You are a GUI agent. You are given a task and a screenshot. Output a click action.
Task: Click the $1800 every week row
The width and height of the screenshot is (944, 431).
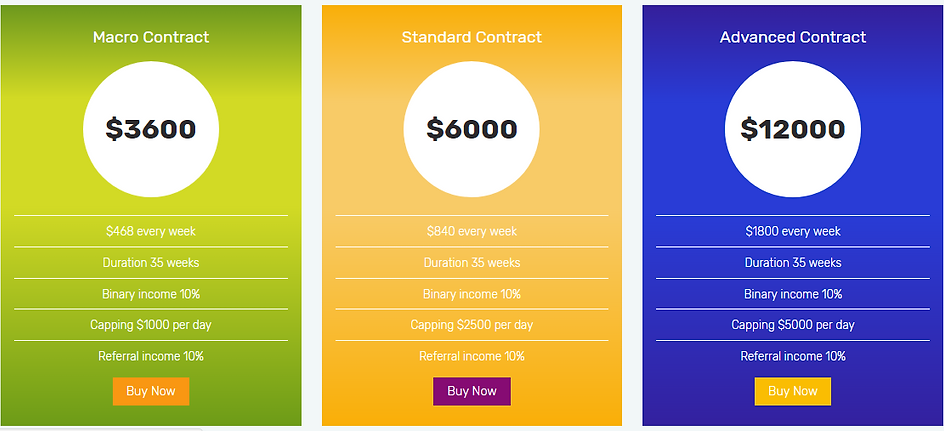[x=793, y=231]
